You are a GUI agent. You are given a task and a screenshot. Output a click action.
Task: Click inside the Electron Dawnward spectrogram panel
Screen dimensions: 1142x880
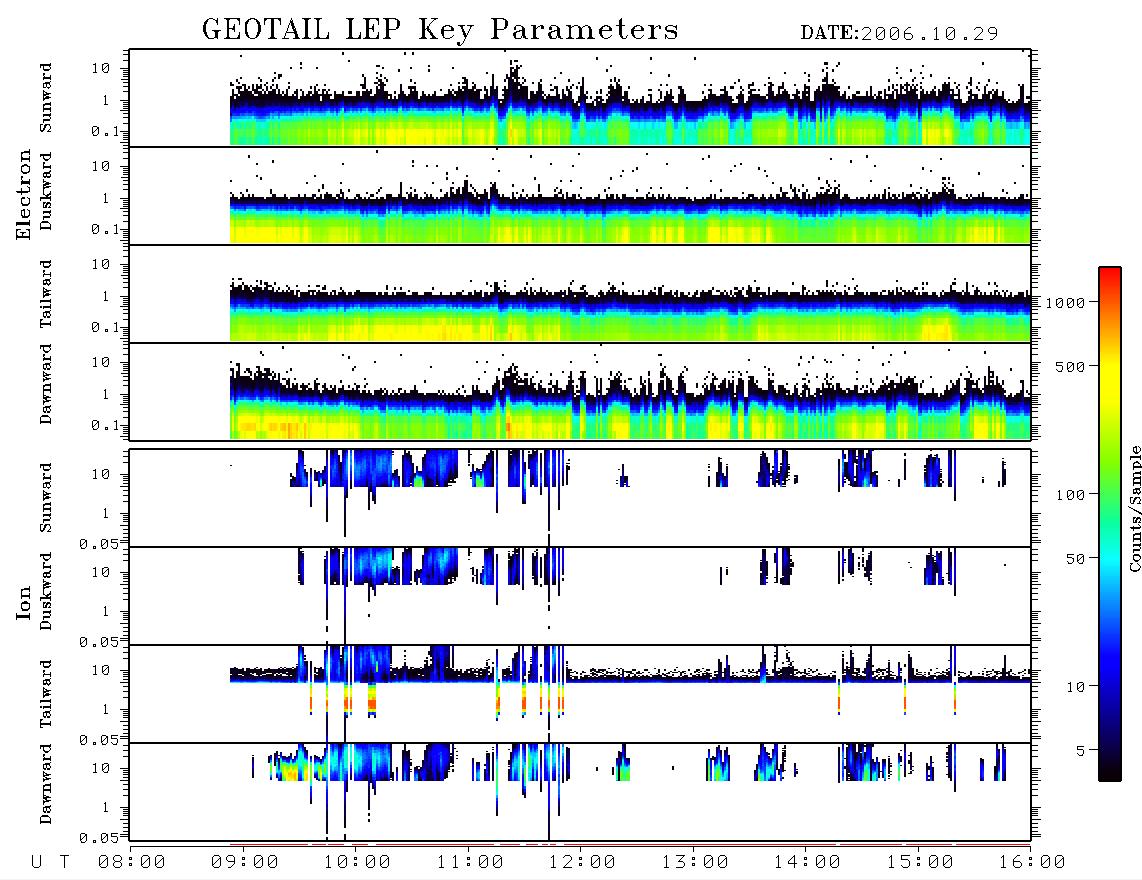(580, 391)
